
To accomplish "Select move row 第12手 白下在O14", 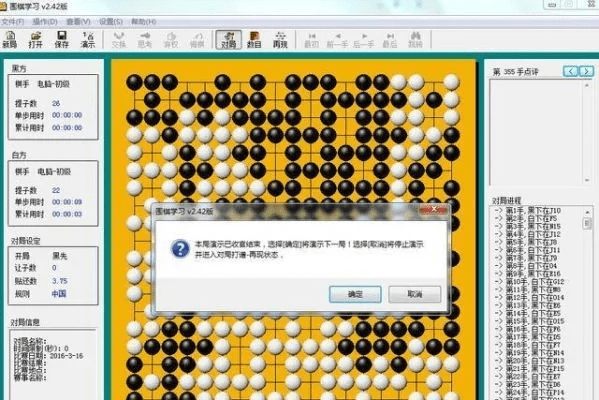I will tap(529, 297).
